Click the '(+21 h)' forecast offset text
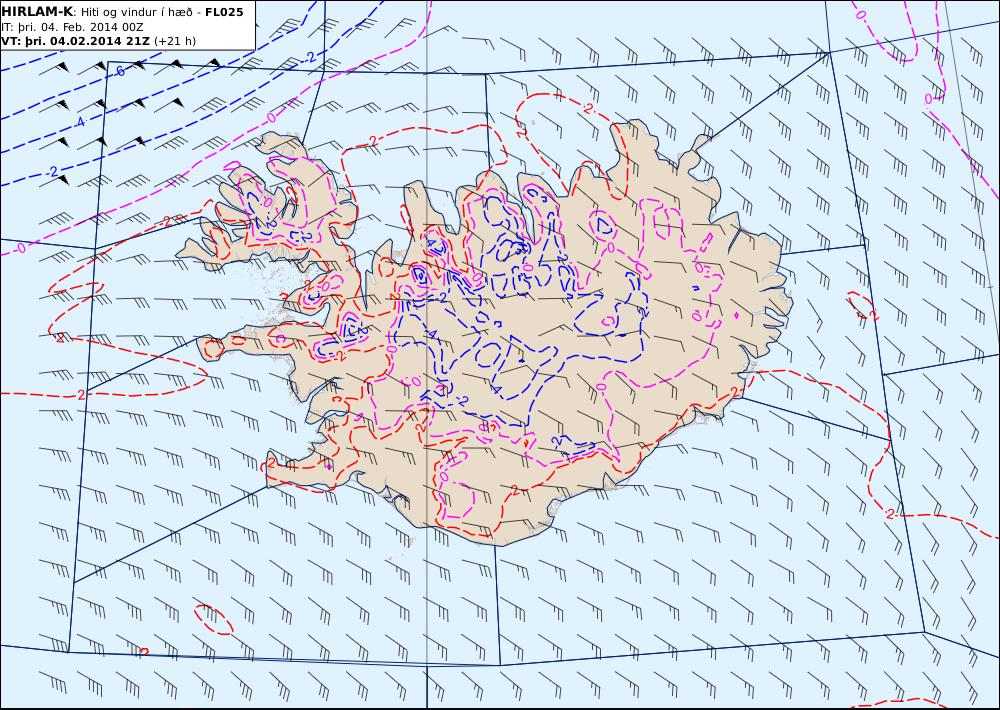 175,41
